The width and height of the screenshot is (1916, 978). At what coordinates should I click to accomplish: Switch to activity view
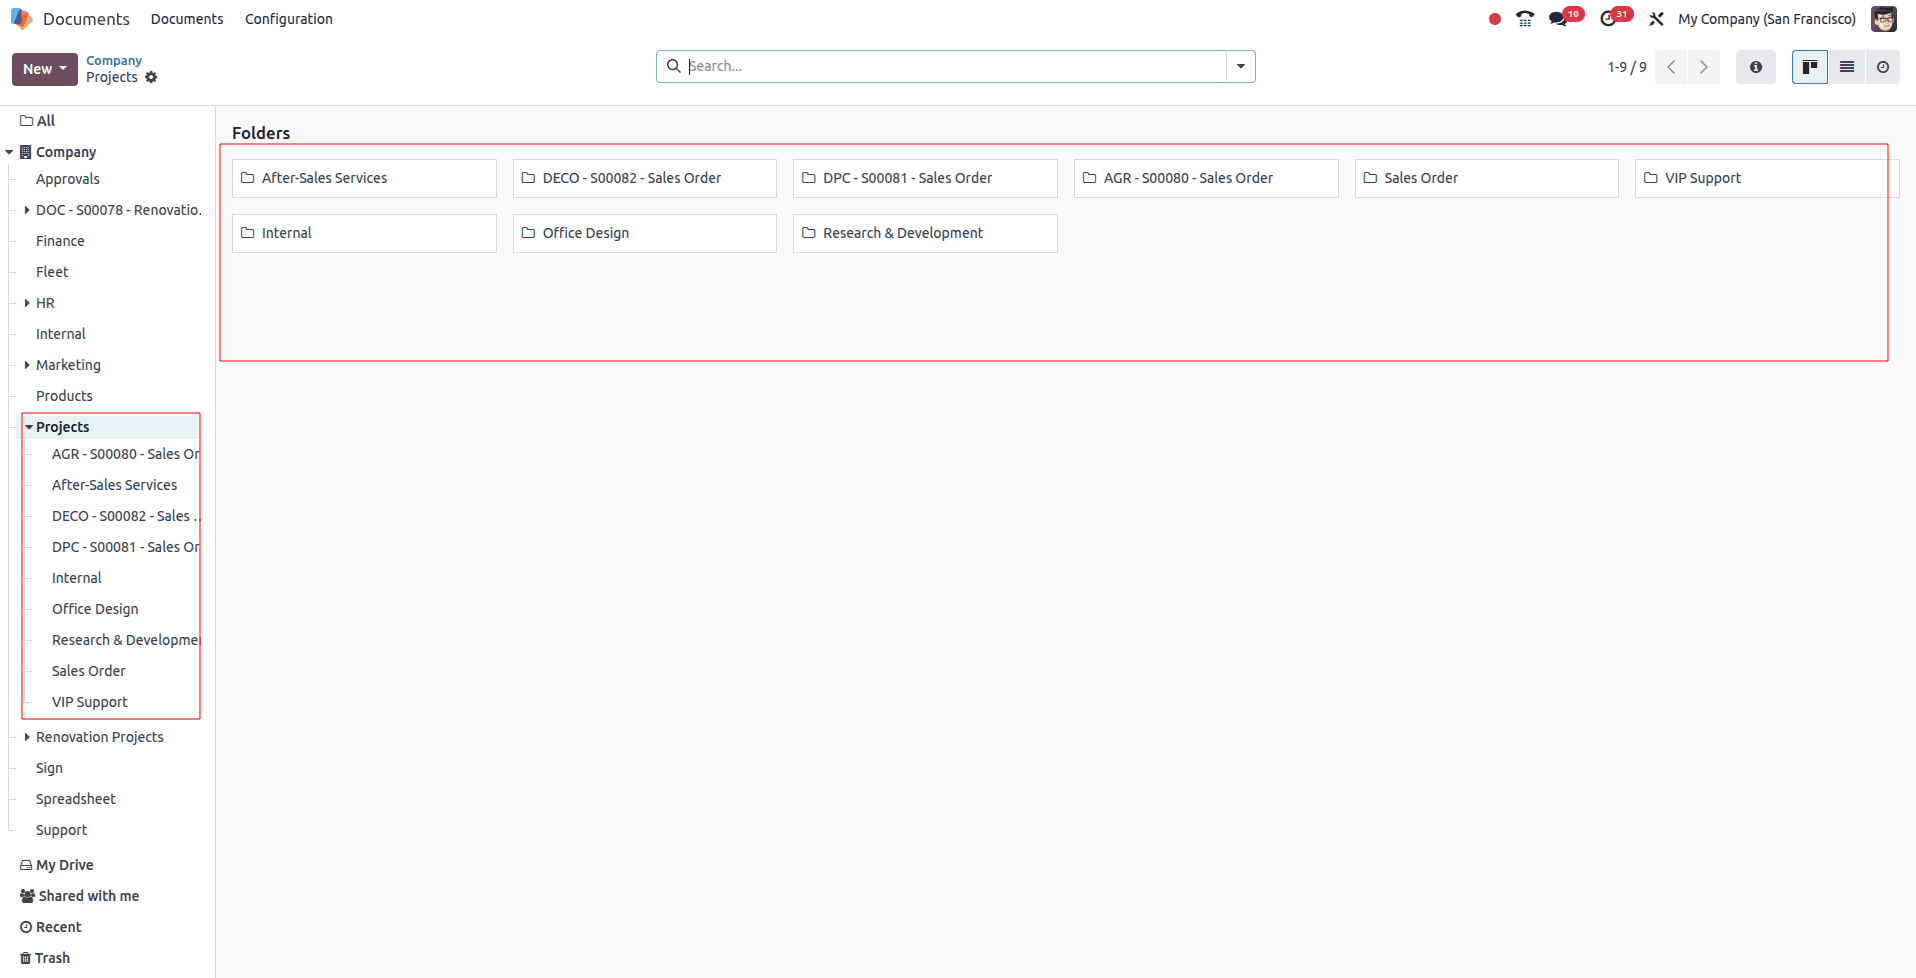coord(1884,67)
